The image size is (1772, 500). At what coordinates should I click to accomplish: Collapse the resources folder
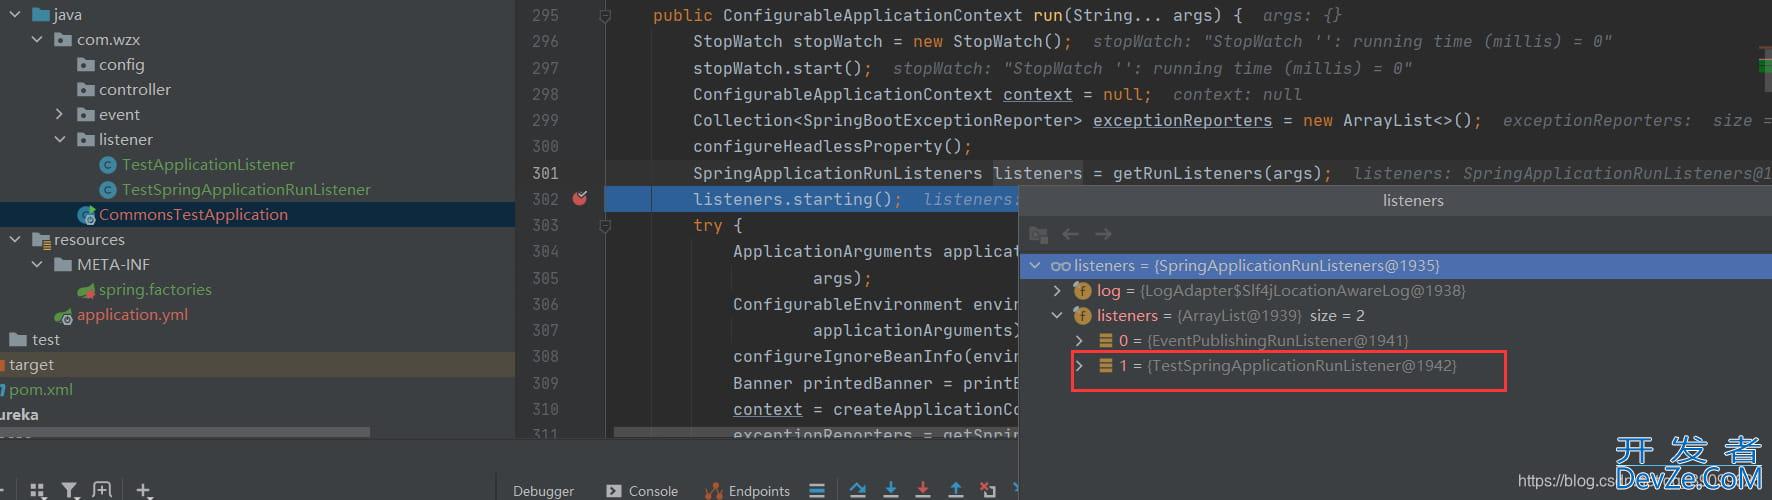click(14, 240)
